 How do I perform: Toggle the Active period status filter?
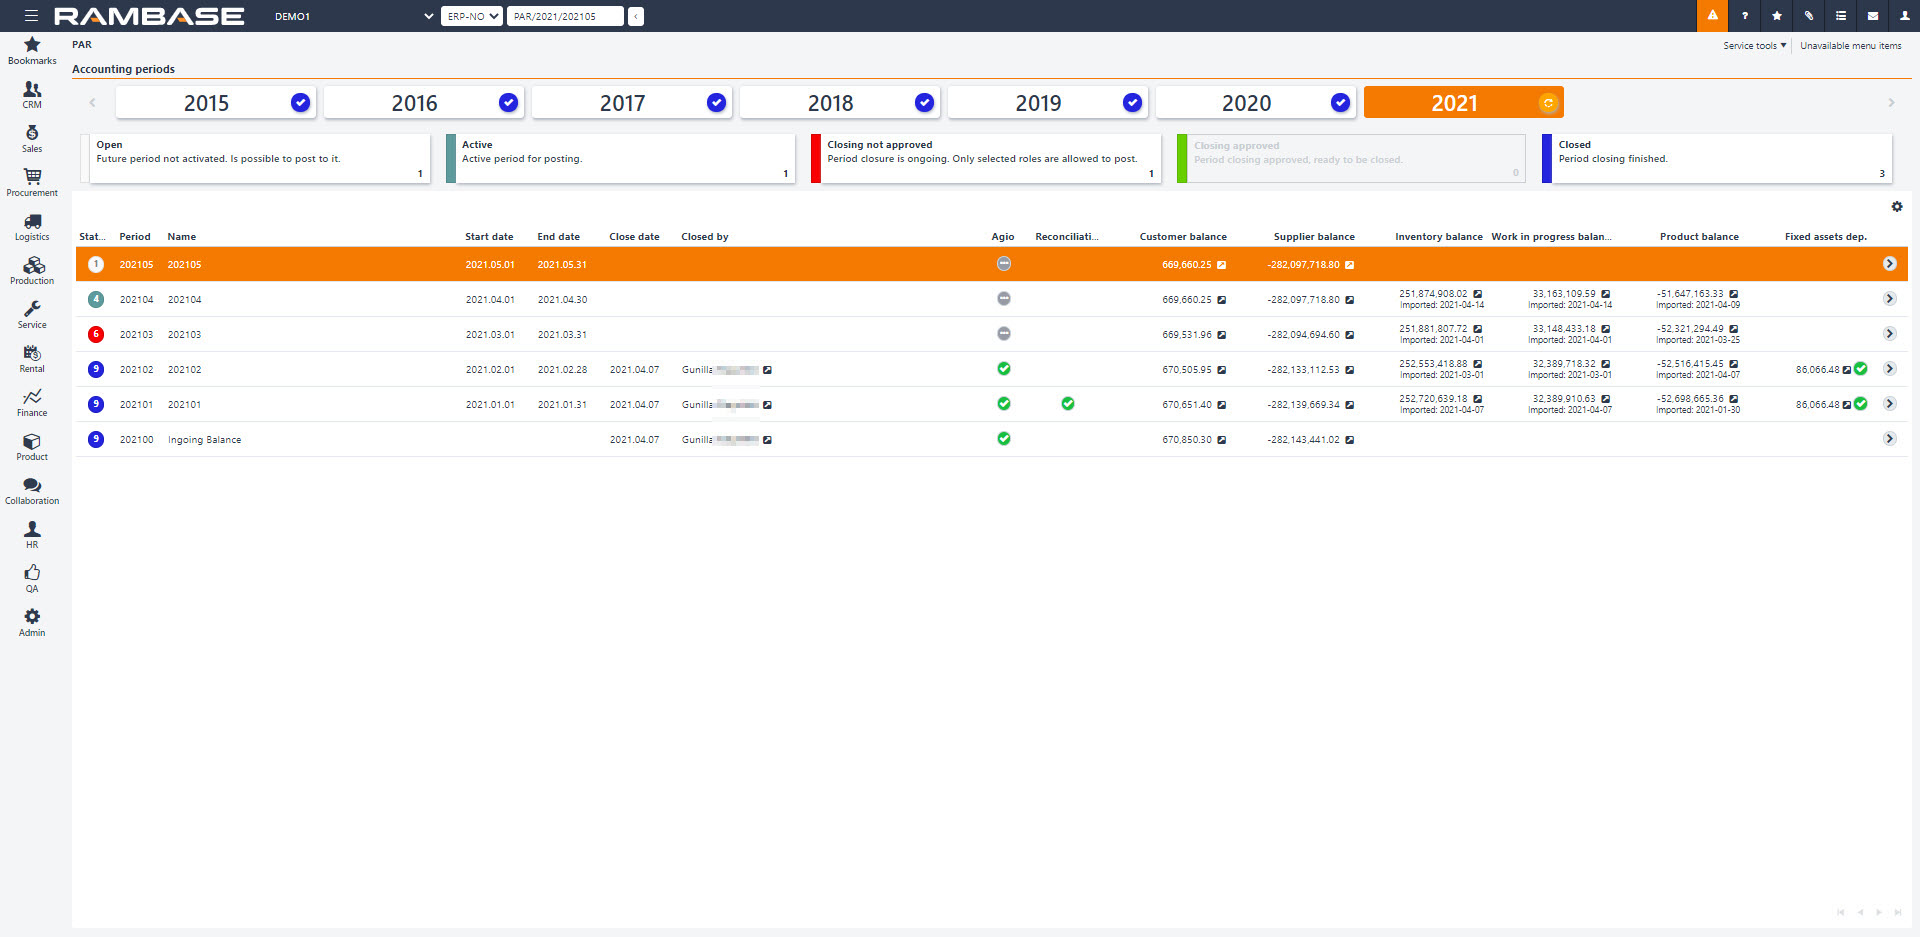click(x=621, y=159)
